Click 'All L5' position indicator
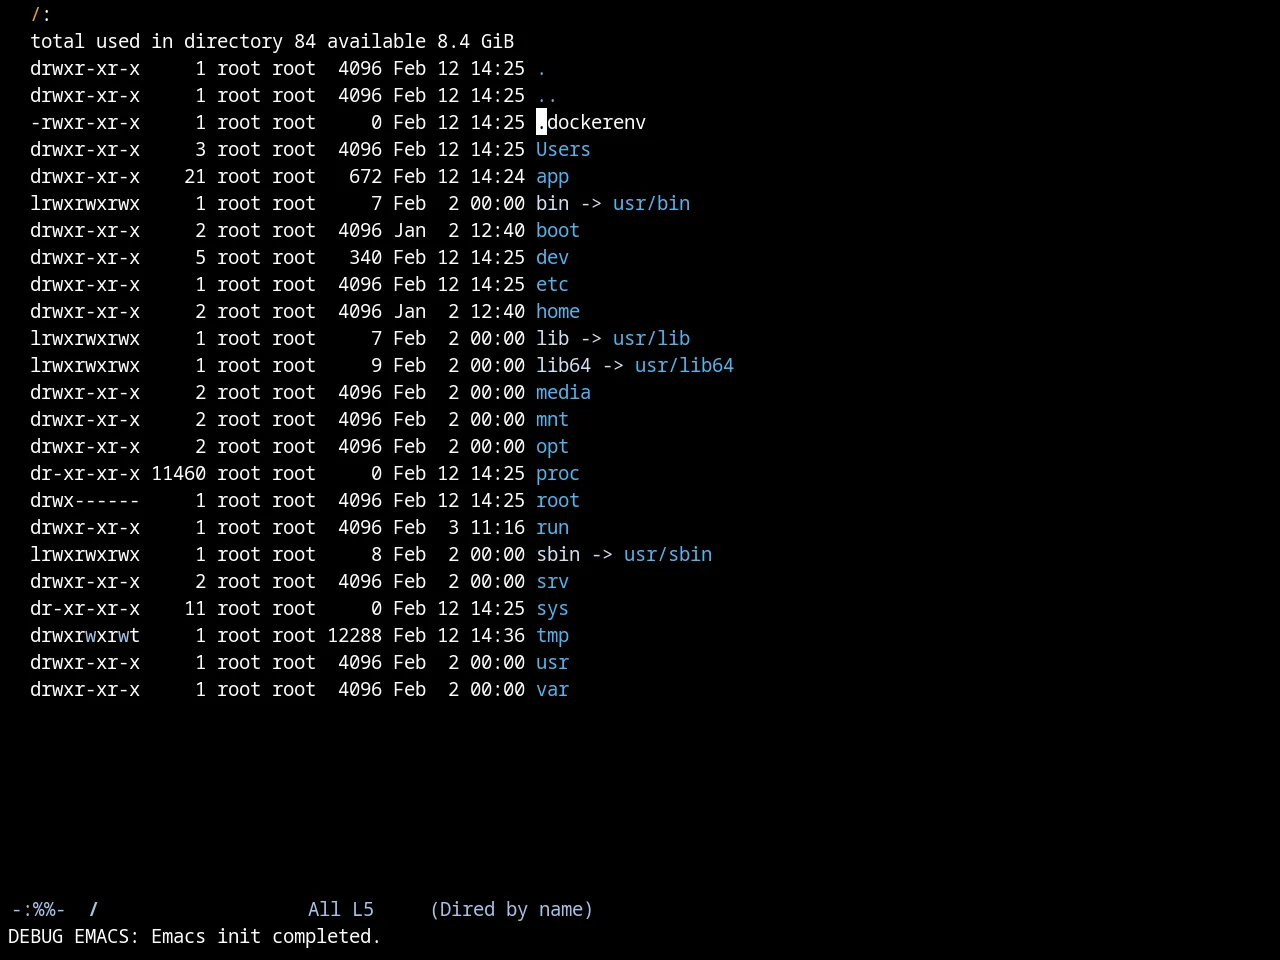This screenshot has width=1280, height=960. click(341, 909)
